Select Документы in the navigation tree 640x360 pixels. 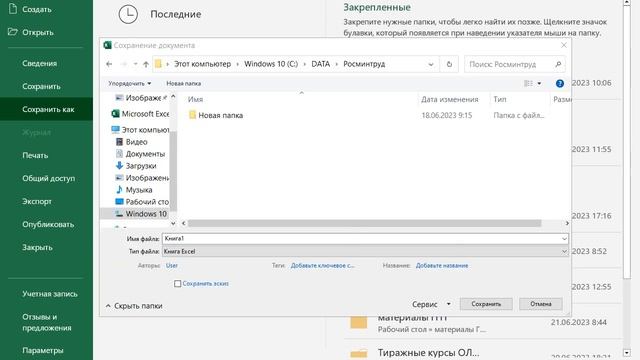[140, 154]
